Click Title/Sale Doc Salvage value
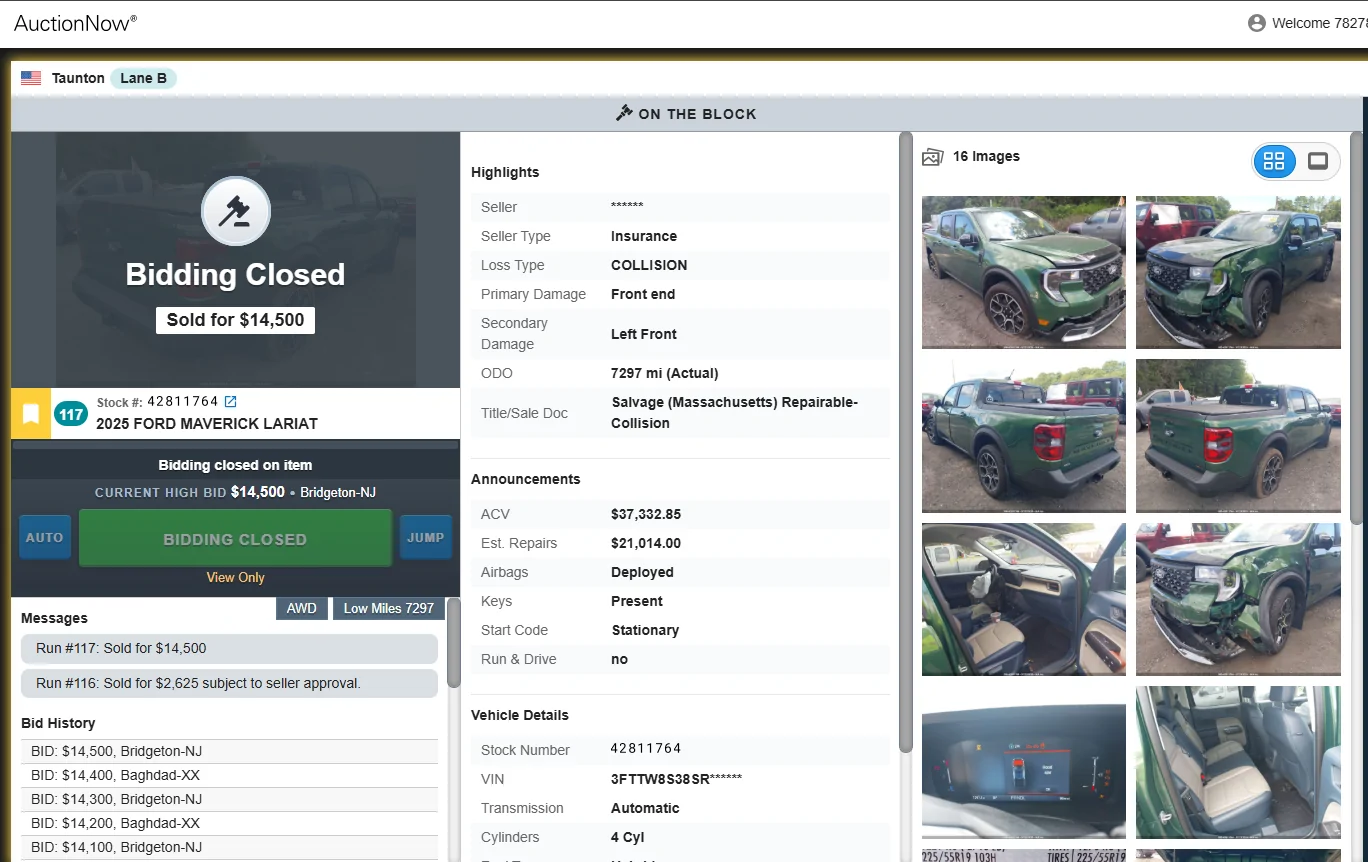This screenshot has height=862, width=1368. pos(735,413)
